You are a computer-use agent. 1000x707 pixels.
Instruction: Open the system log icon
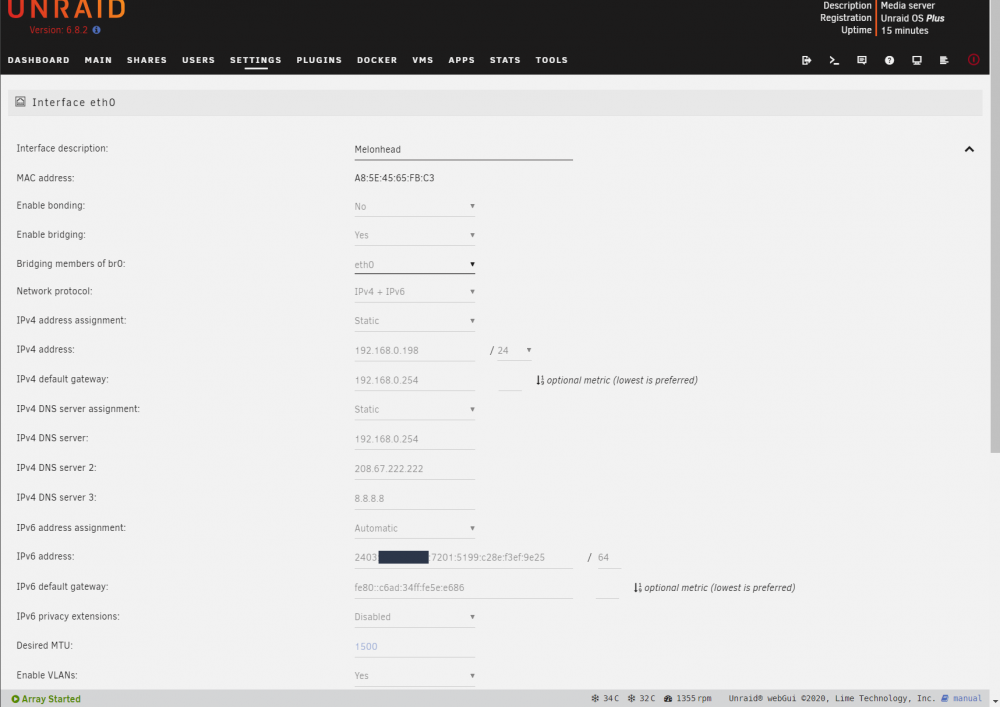944,60
